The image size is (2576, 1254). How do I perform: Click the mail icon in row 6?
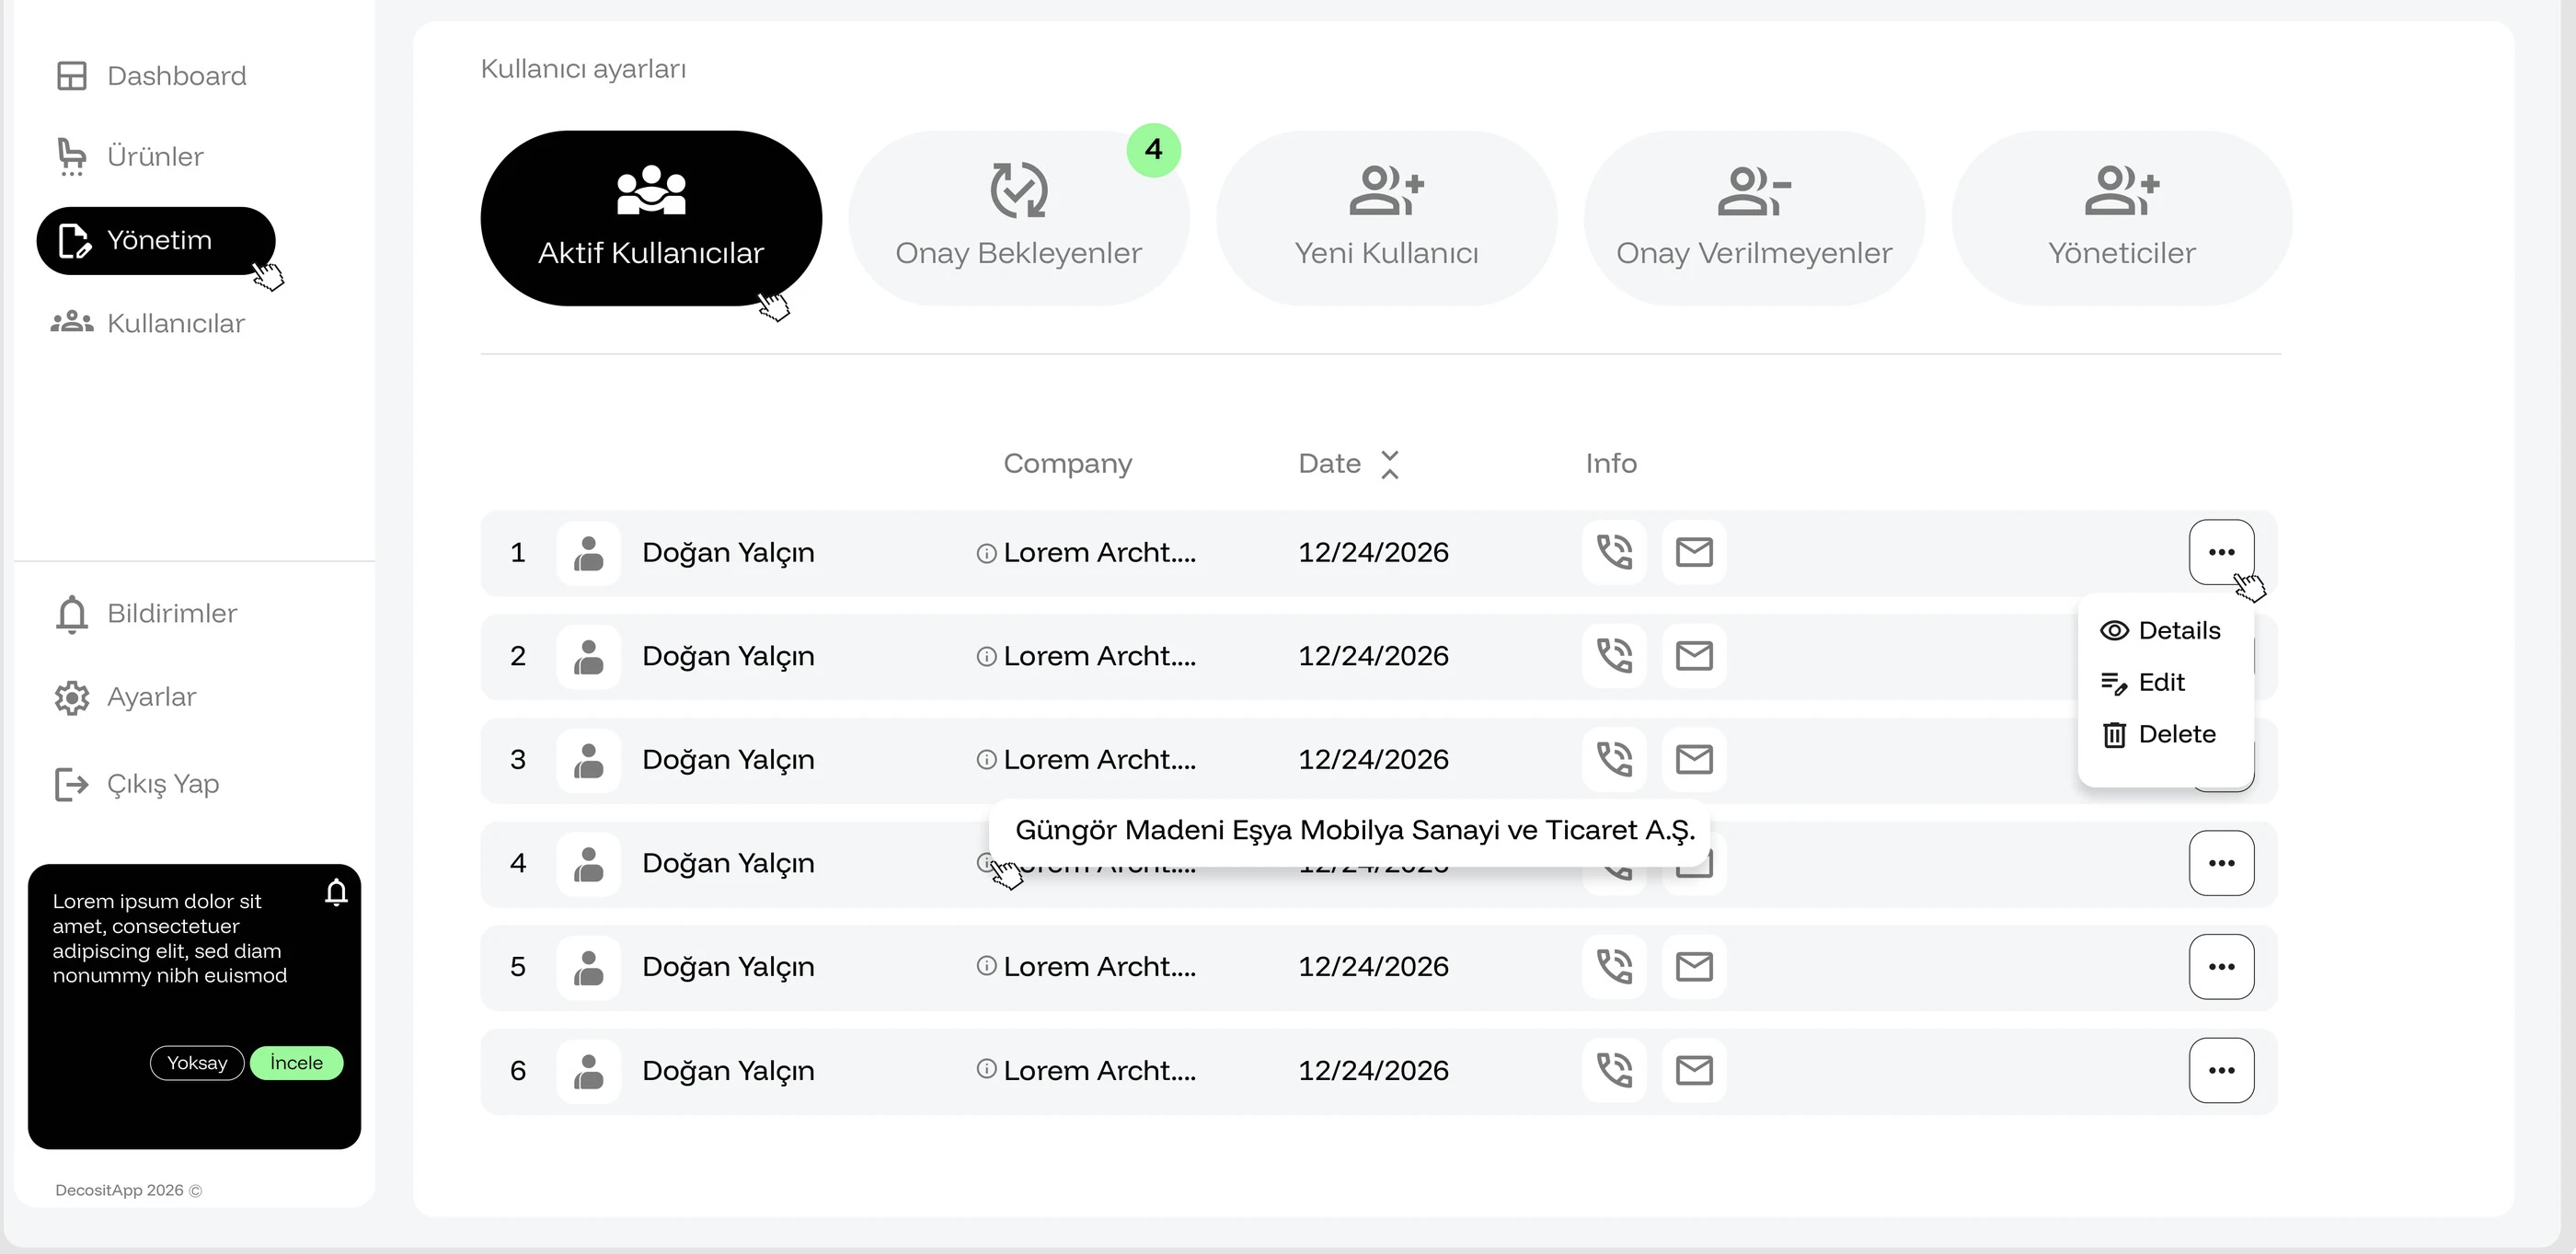[1694, 1070]
